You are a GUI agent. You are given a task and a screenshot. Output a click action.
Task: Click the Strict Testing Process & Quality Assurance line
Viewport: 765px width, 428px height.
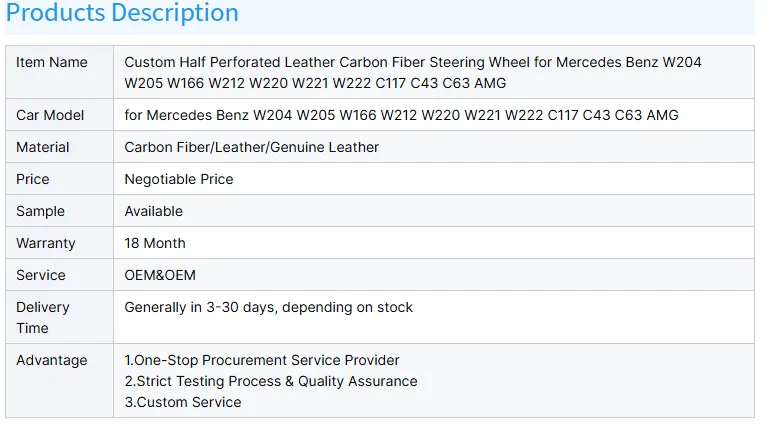click(x=271, y=381)
